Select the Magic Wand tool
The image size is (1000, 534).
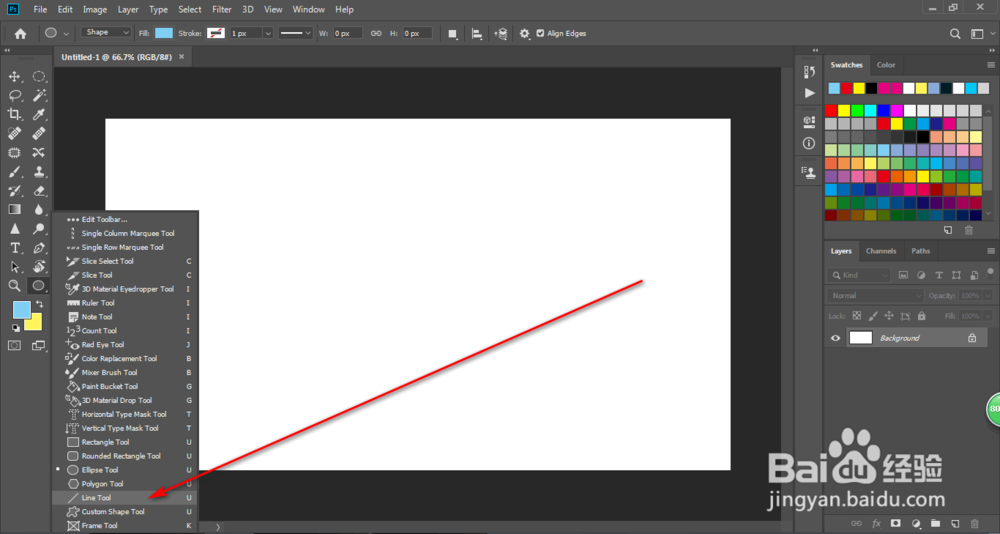[39, 96]
